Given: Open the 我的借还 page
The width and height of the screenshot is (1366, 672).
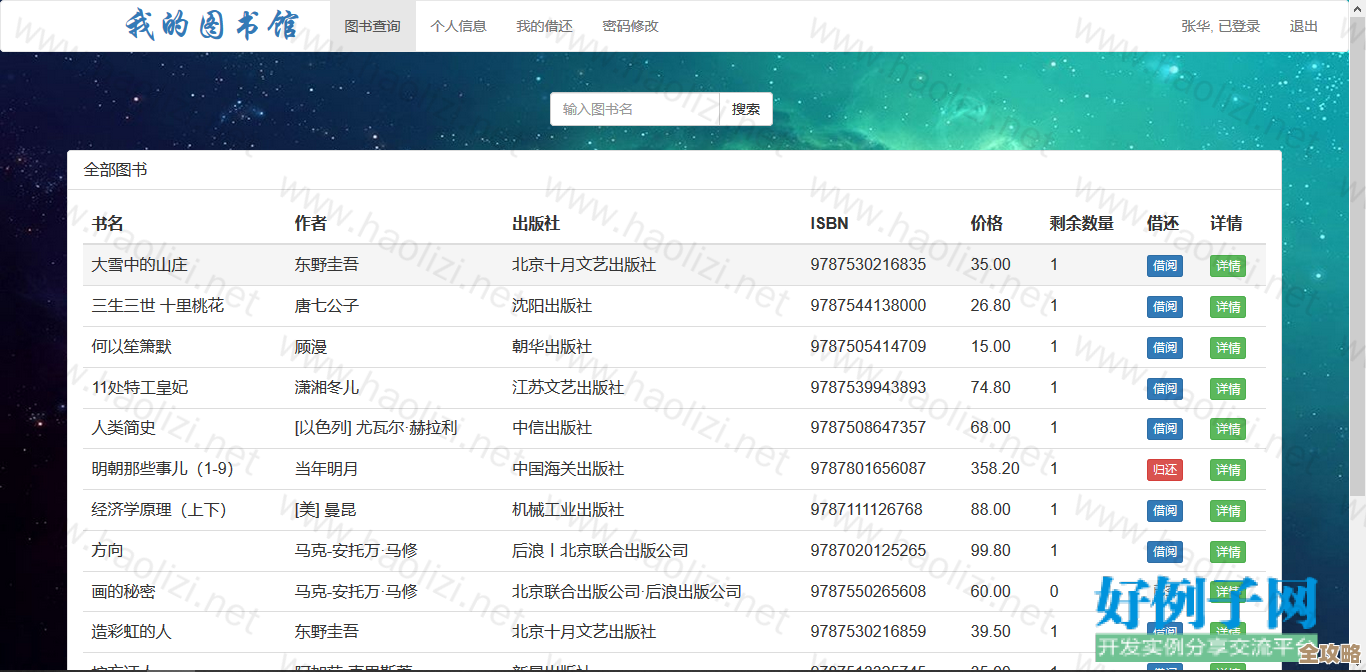Looking at the screenshot, I should [x=543, y=26].
